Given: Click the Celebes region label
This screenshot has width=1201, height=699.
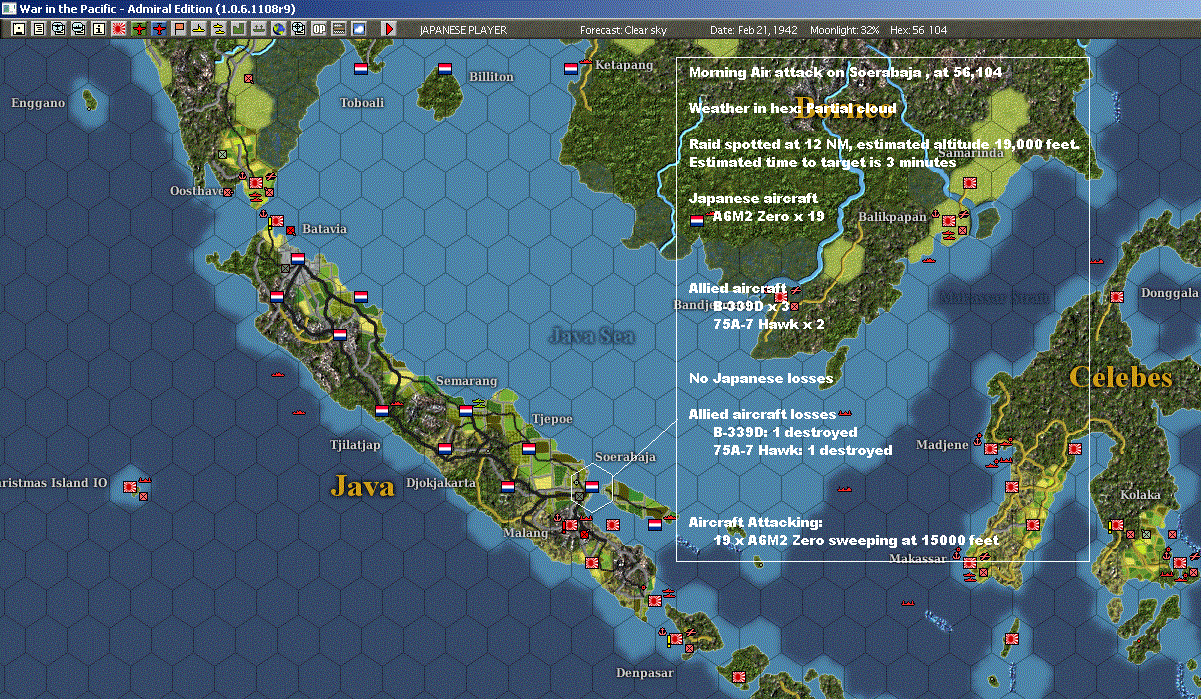Looking at the screenshot, I should (x=1120, y=377).
